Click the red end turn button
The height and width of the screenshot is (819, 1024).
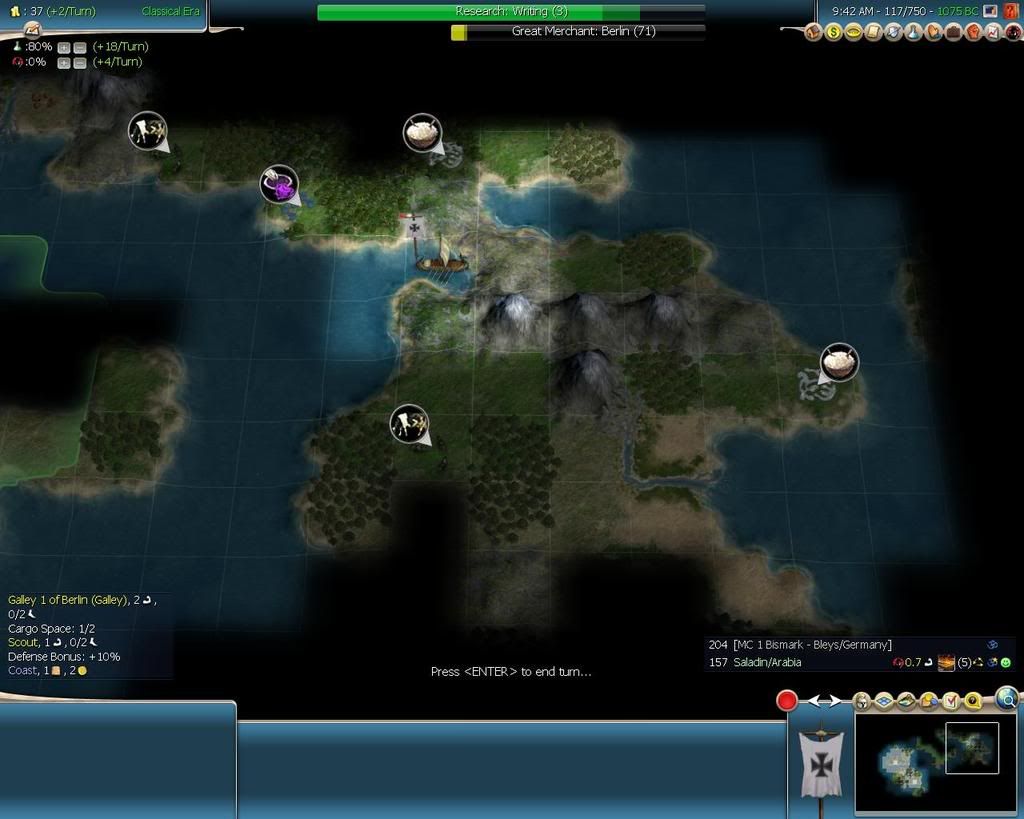(787, 700)
